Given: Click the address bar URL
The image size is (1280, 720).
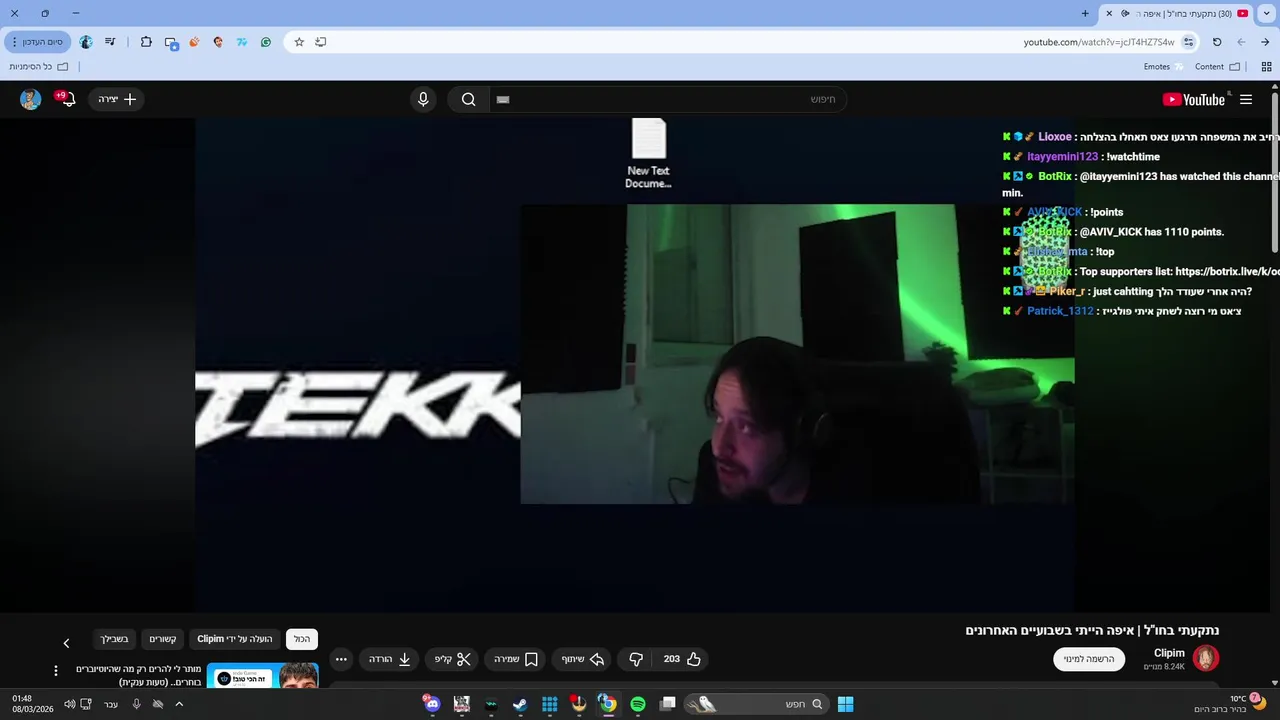Looking at the screenshot, I should 1099,42.
